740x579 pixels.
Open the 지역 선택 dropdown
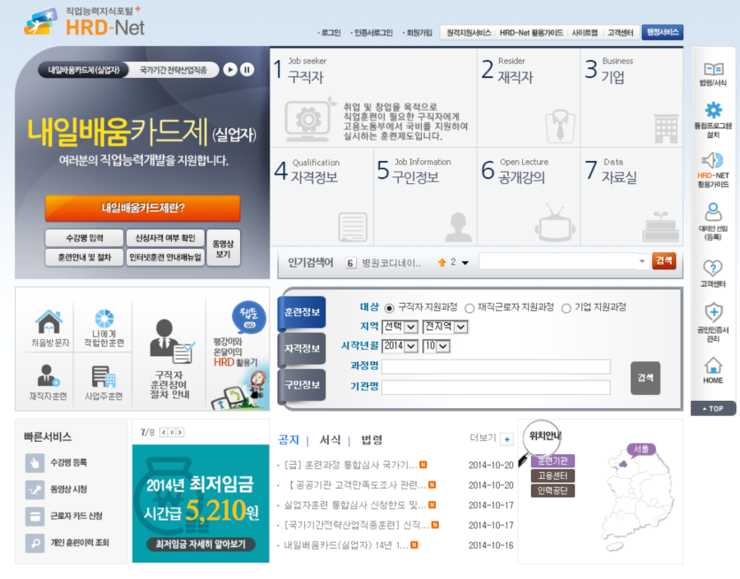point(400,327)
